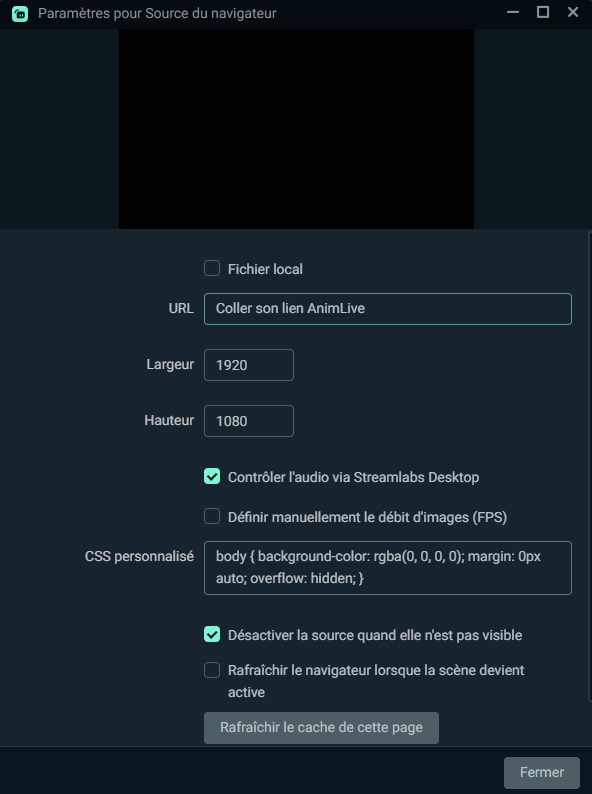
Task: Click the Largeur label text
Action: (170, 365)
